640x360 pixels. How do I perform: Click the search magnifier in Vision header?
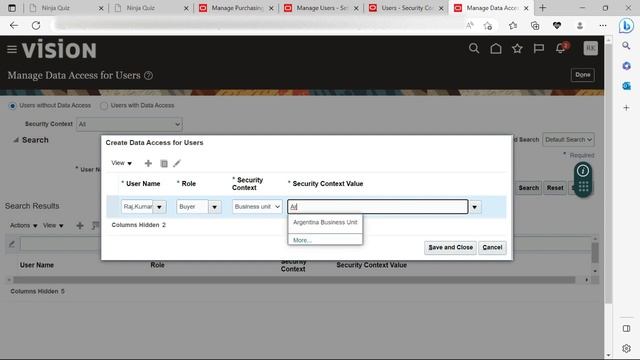coord(474,49)
